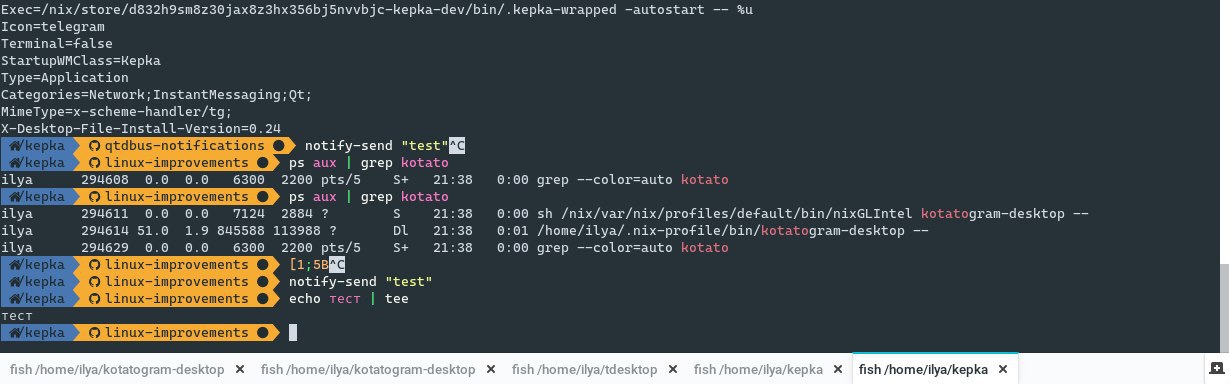This screenshot has width=1229, height=384.
Task: Close the first kotatogram-desktop tab
Action: point(239,369)
